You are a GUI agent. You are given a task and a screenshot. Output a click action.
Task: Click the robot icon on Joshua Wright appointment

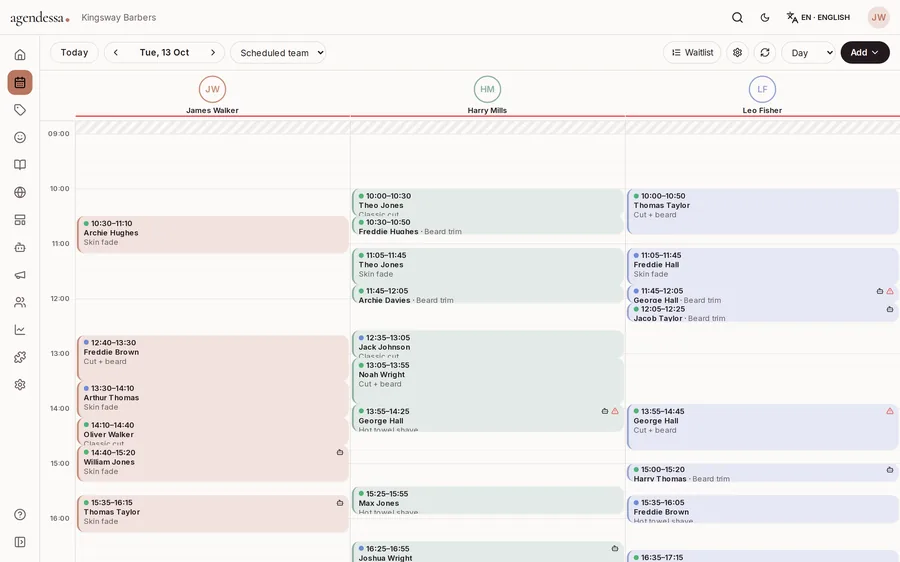click(x=615, y=548)
